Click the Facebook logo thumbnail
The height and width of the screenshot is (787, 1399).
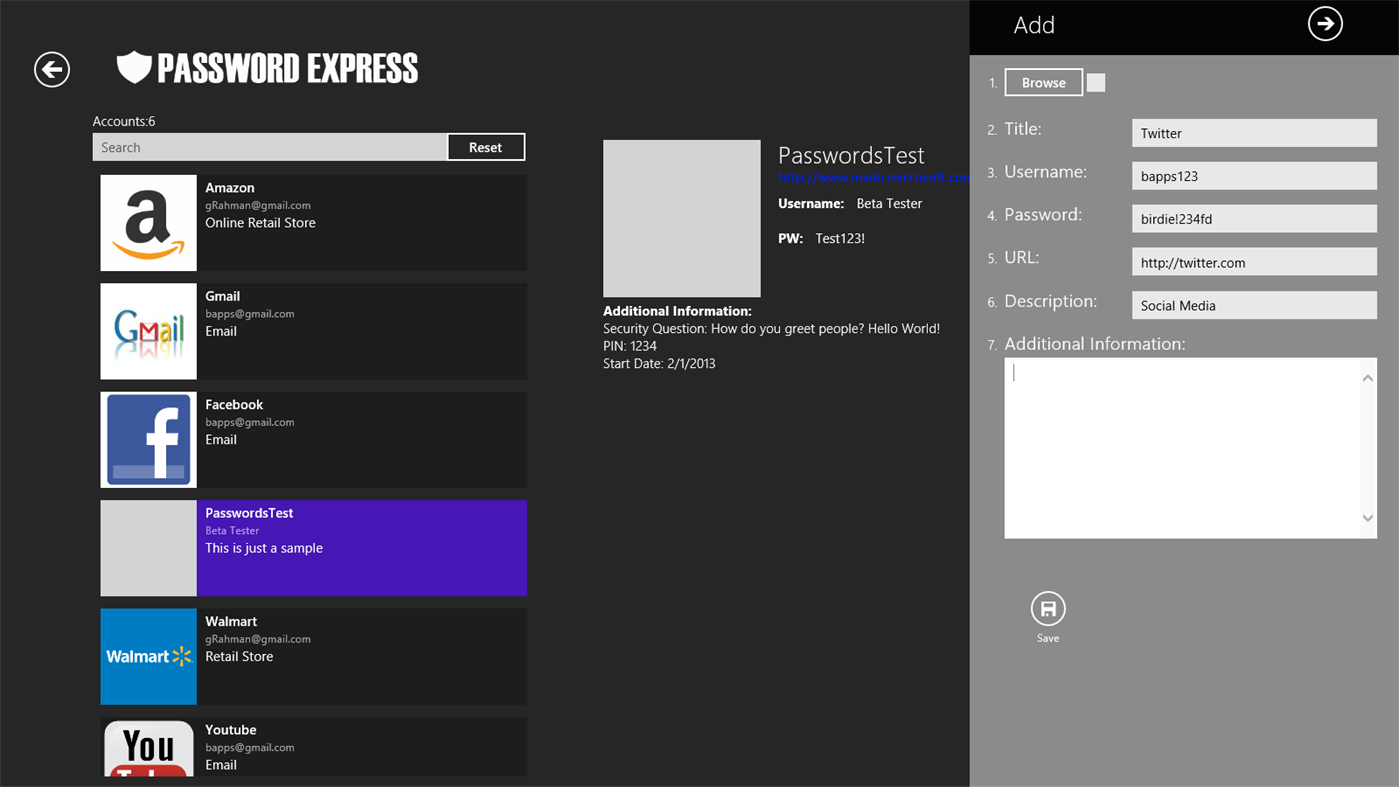tap(148, 440)
